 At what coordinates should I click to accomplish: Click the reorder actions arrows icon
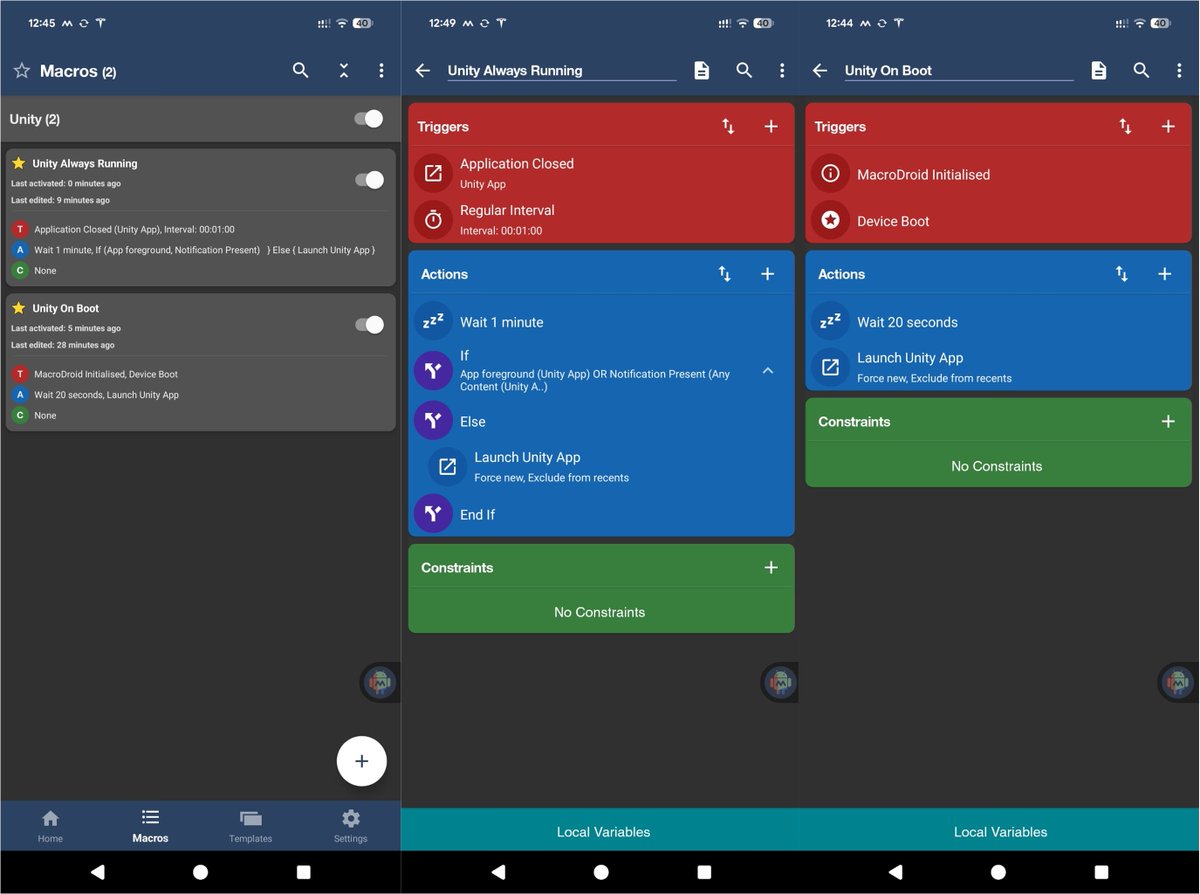pyautogui.click(x=724, y=273)
